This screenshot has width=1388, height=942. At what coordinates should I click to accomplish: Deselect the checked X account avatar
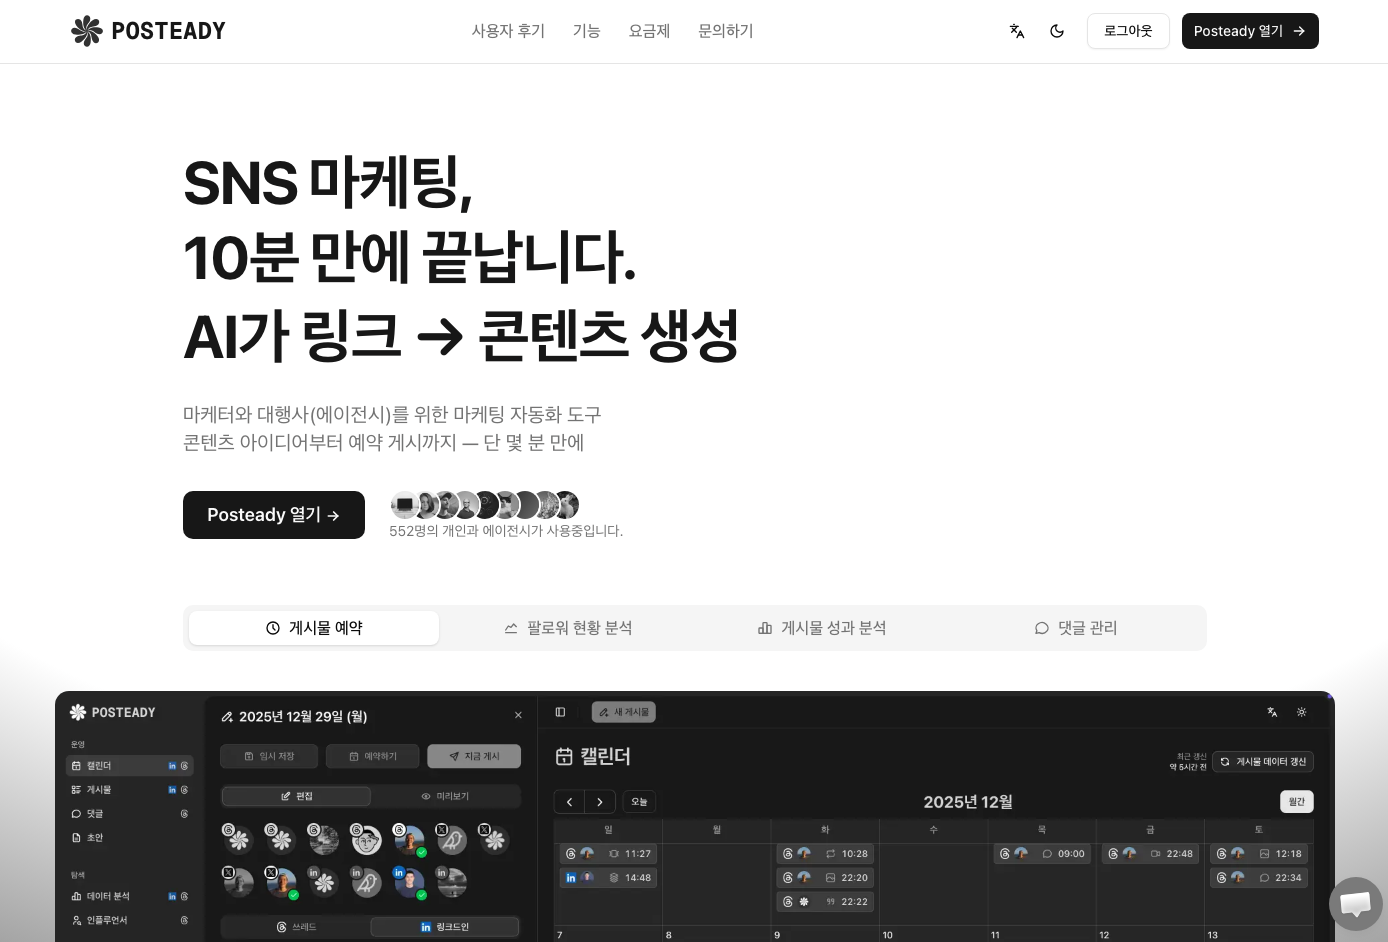[x=281, y=883]
